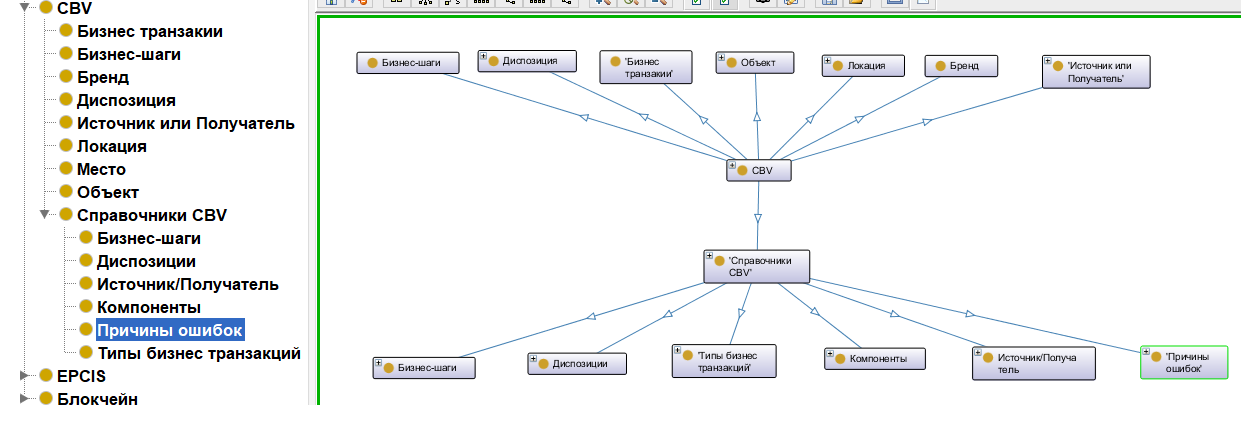The image size is (1241, 421).
Task: Select Типы бизнес транзакций in the tree
Action: pyautogui.click(x=198, y=353)
